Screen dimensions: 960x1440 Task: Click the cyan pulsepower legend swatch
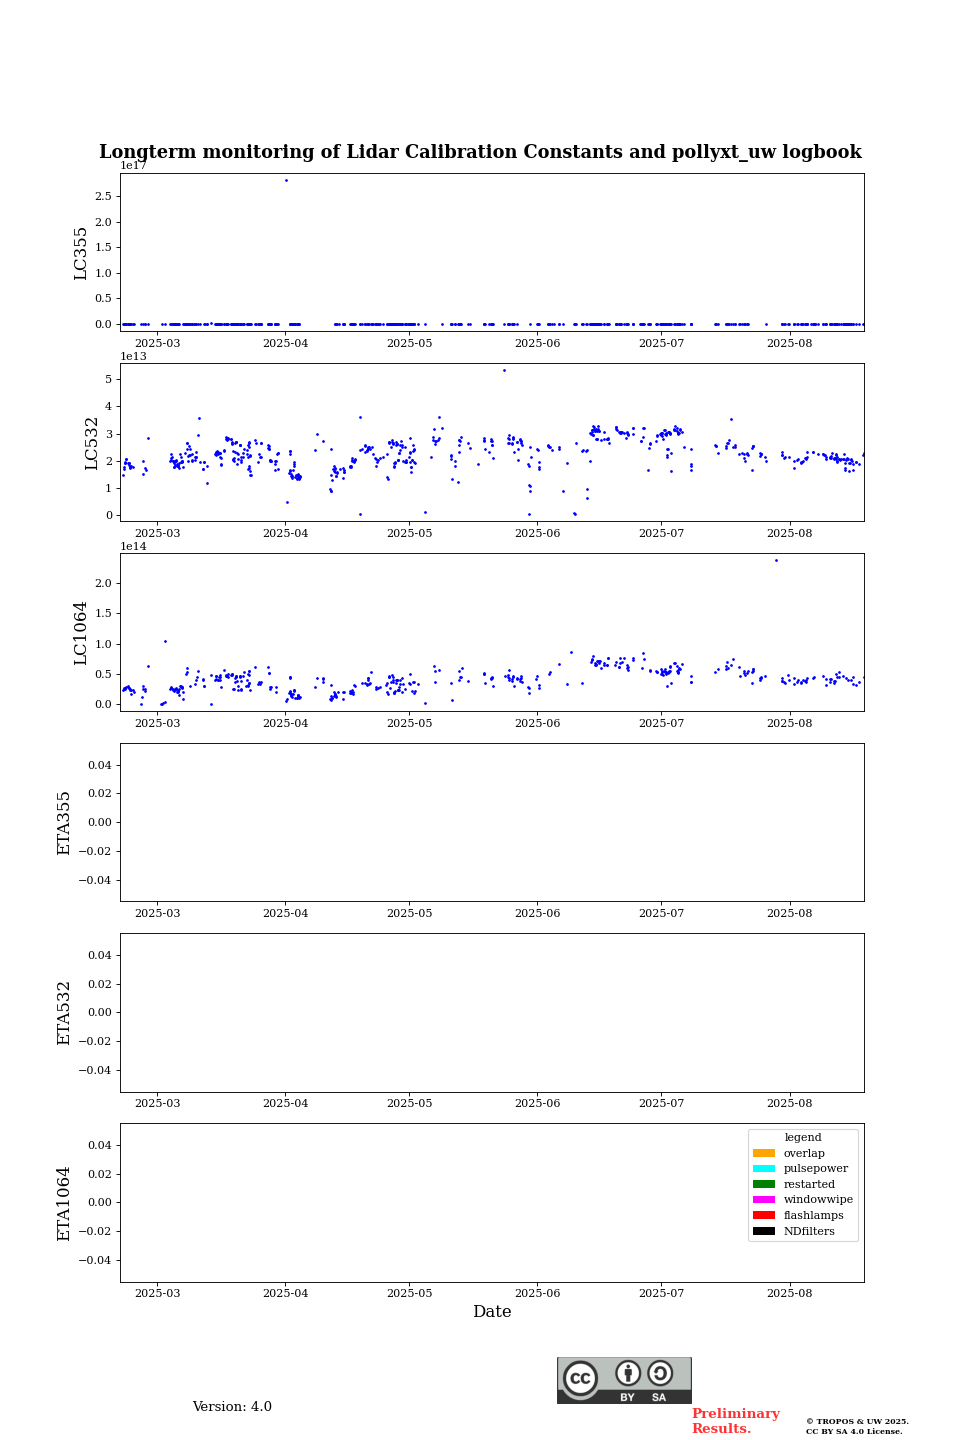pyautogui.click(x=764, y=1169)
